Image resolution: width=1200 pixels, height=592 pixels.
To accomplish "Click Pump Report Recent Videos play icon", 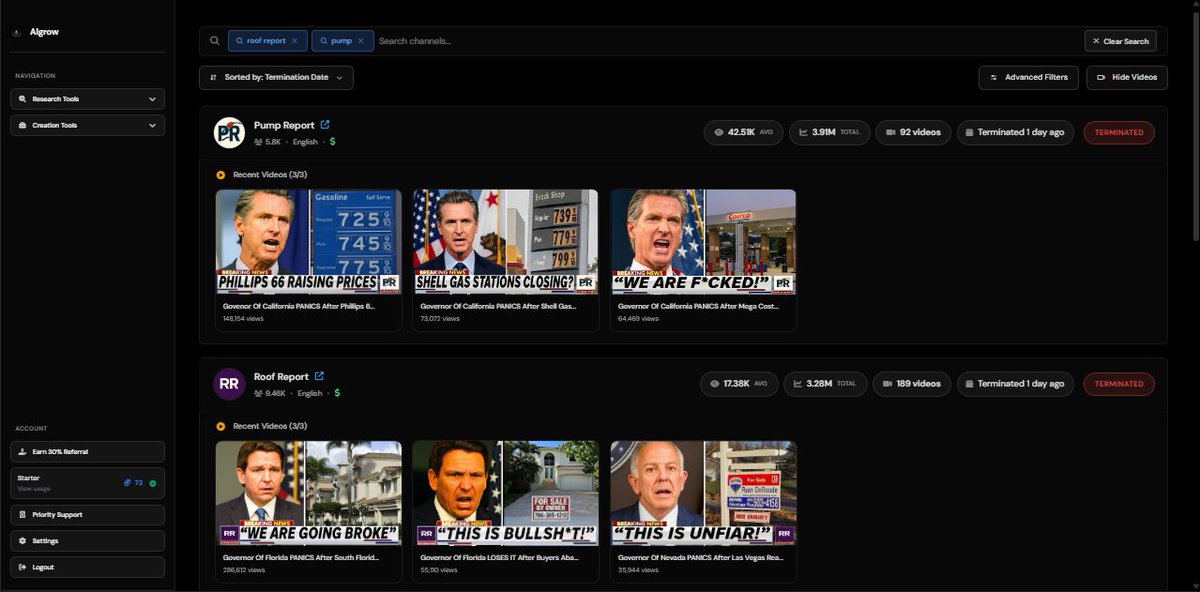I will pyautogui.click(x=221, y=174).
